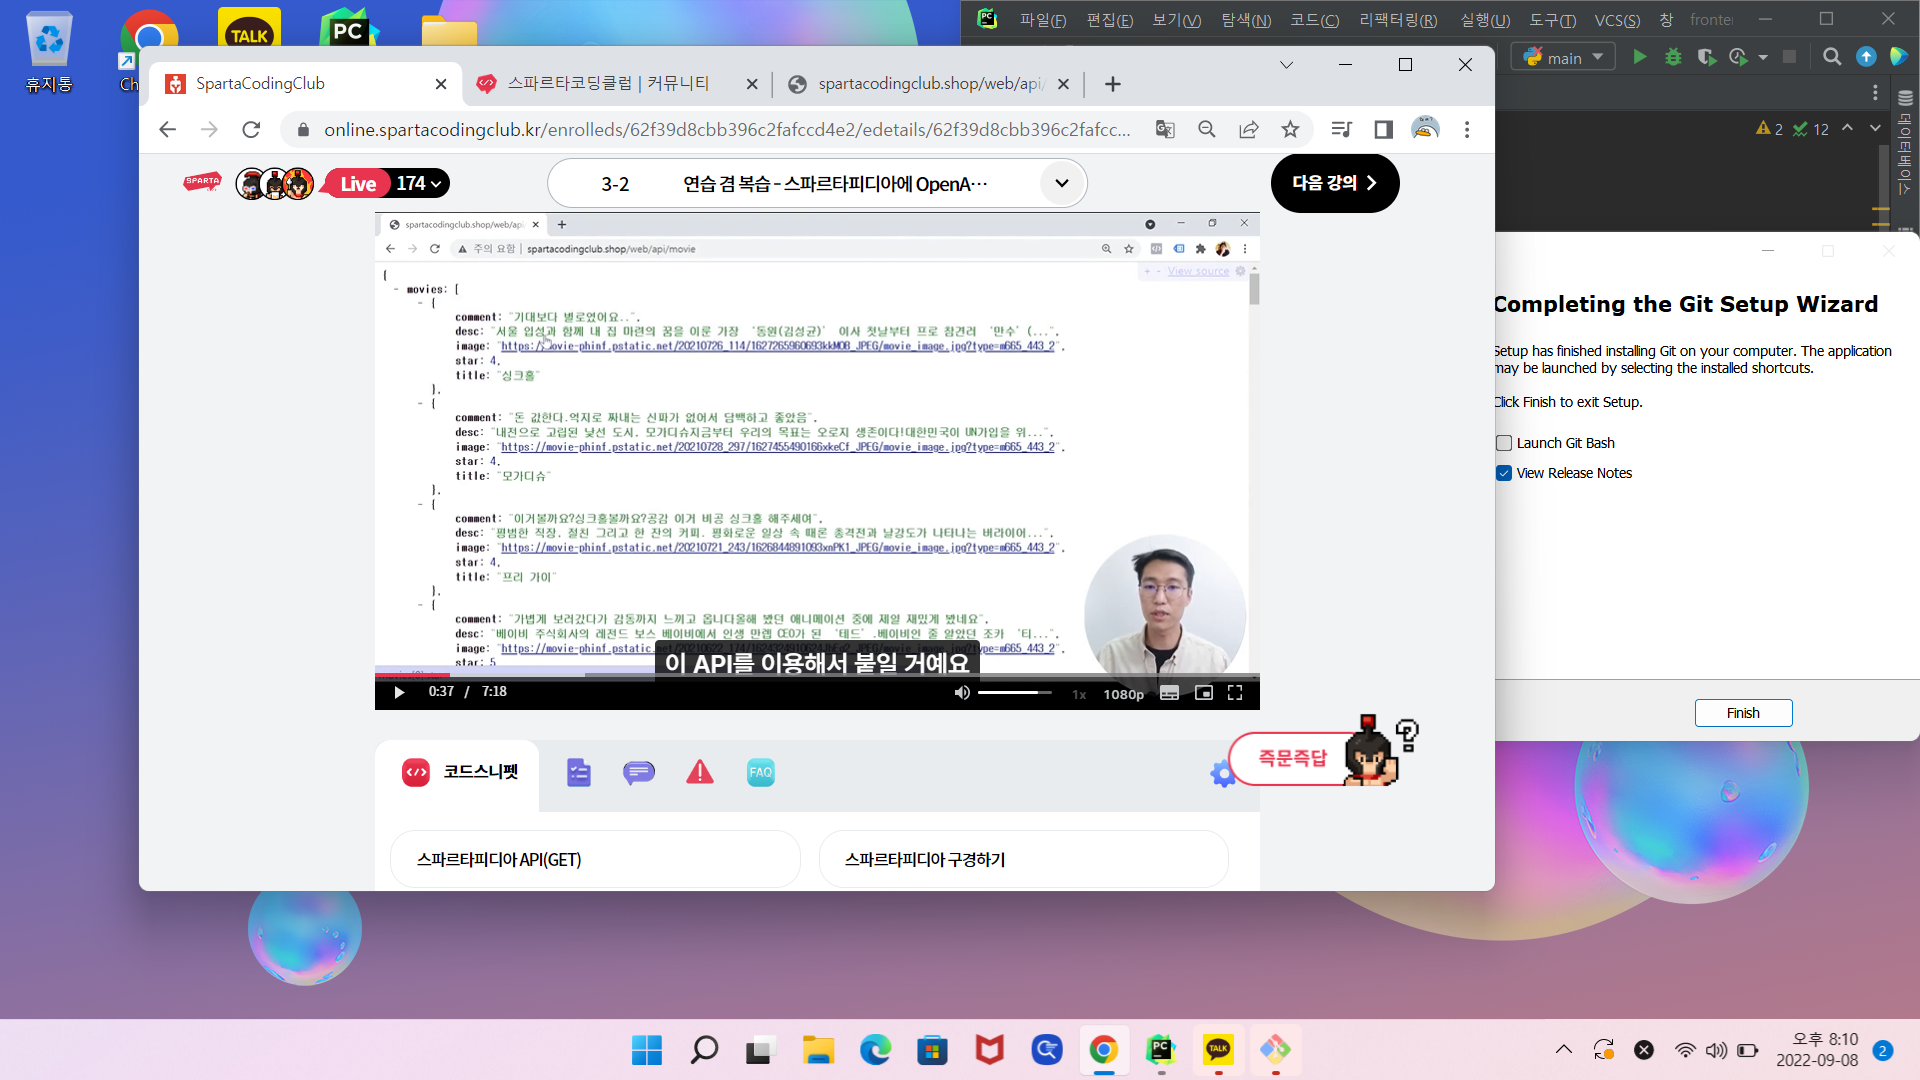Open PyCharm main run configuration dropdown
Viewport: 1920px width, 1080px height.
(1563, 57)
